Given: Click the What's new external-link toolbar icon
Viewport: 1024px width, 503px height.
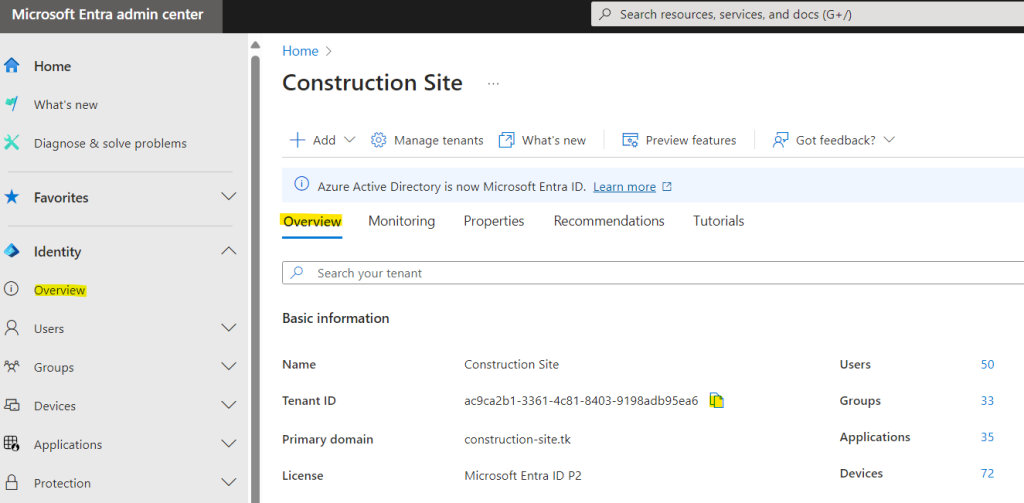Looking at the screenshot, I should (506, 140).
